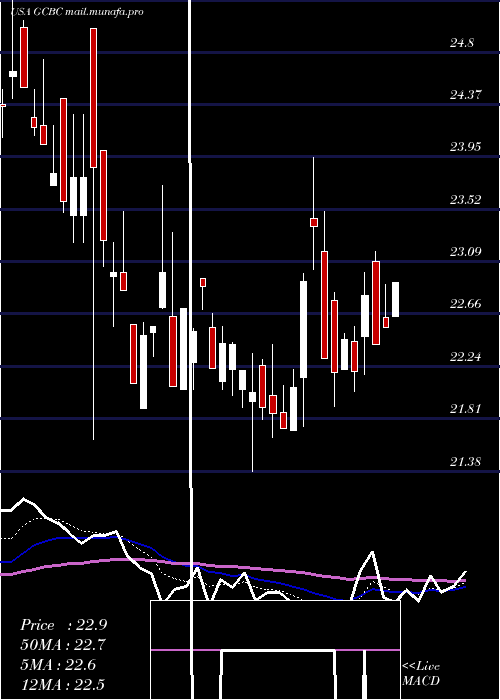Image resolution: width=500 pixels, height=700 pixels.
Task: Click the 23.52 price axis label
Action: (x=465, y=200)
